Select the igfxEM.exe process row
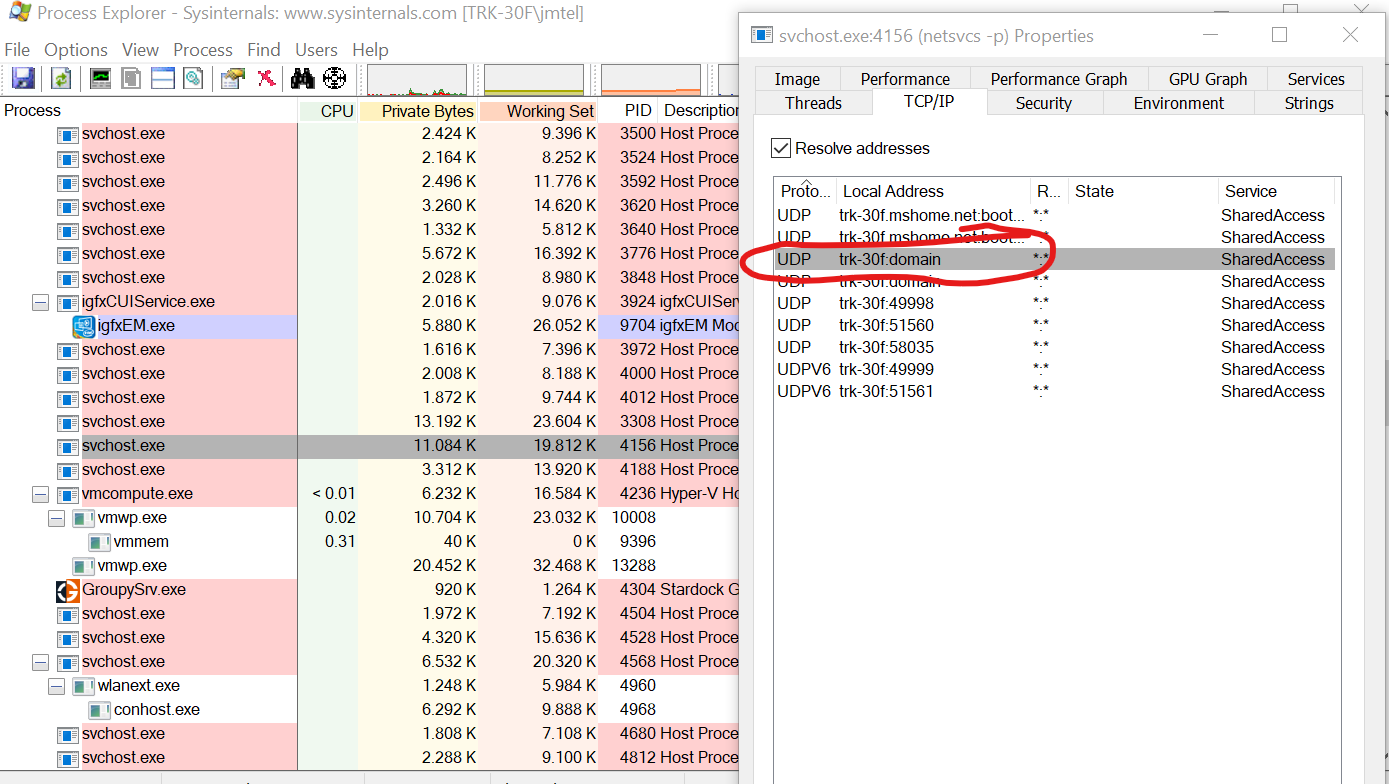This screenshot has width=1389, height=784. click(369, 326)
